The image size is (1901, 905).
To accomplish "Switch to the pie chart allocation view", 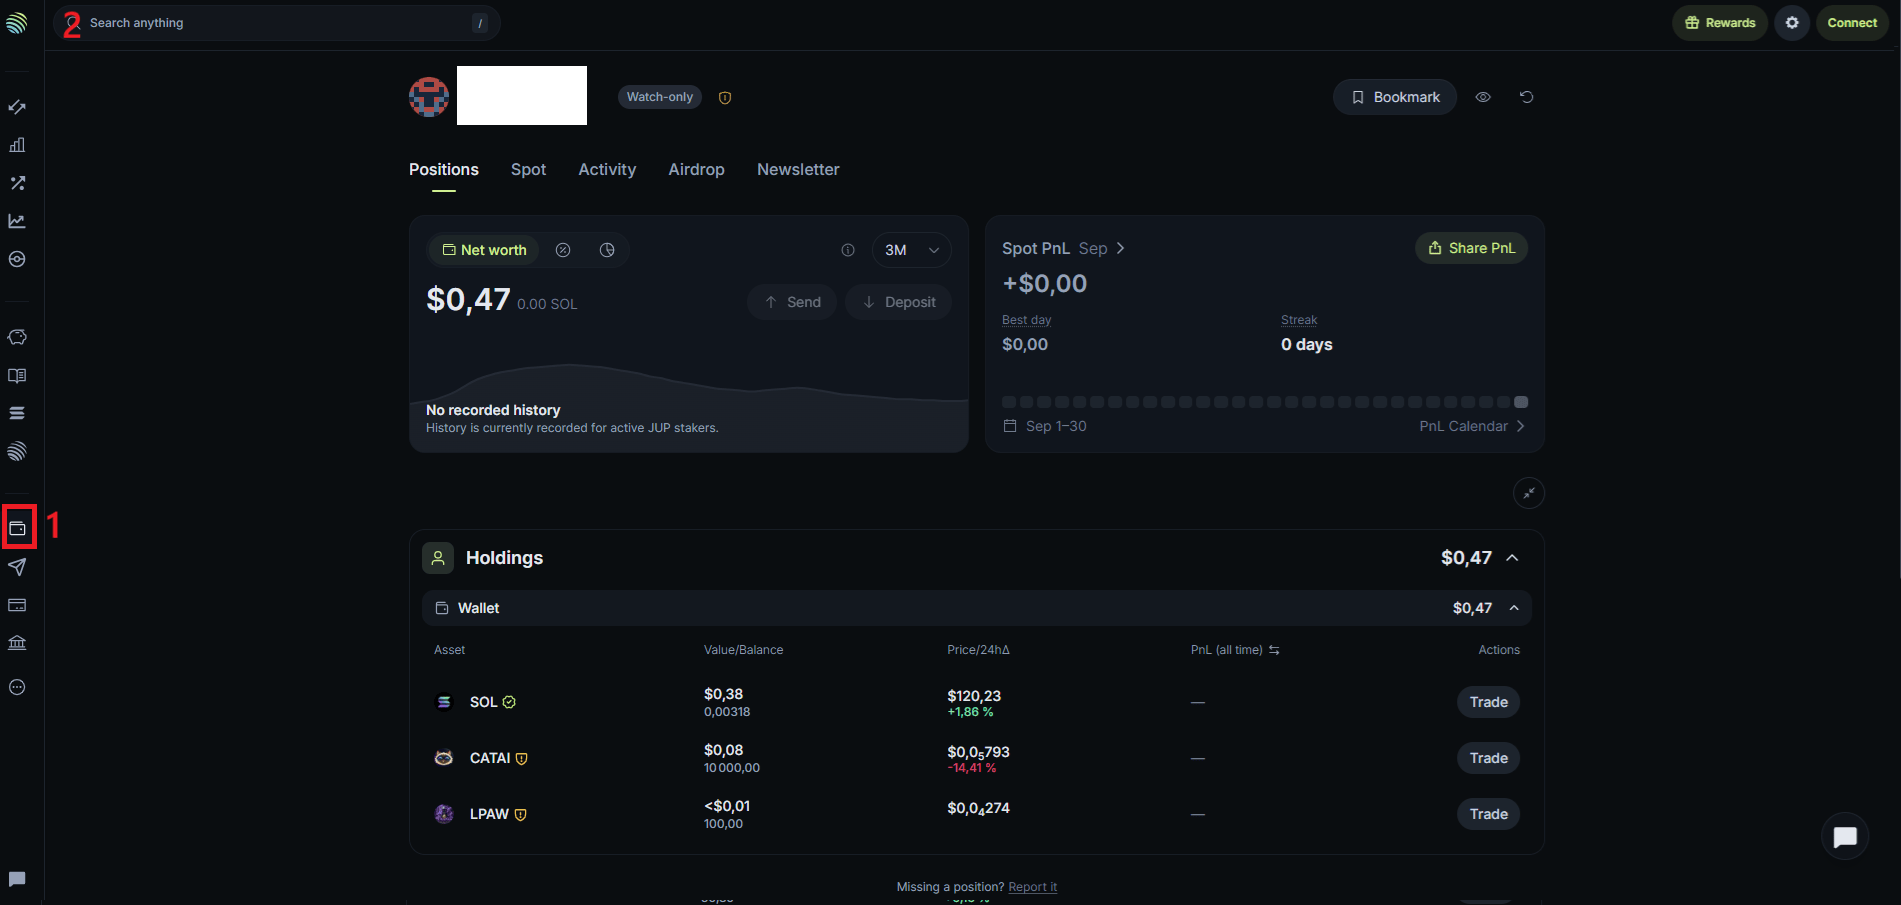I will click(607, 250).
